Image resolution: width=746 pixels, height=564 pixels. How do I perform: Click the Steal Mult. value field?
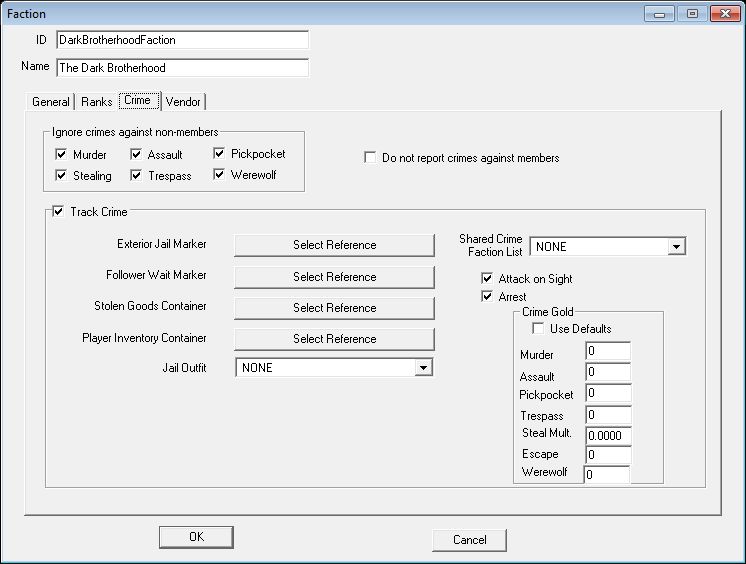tap(608, 435)
